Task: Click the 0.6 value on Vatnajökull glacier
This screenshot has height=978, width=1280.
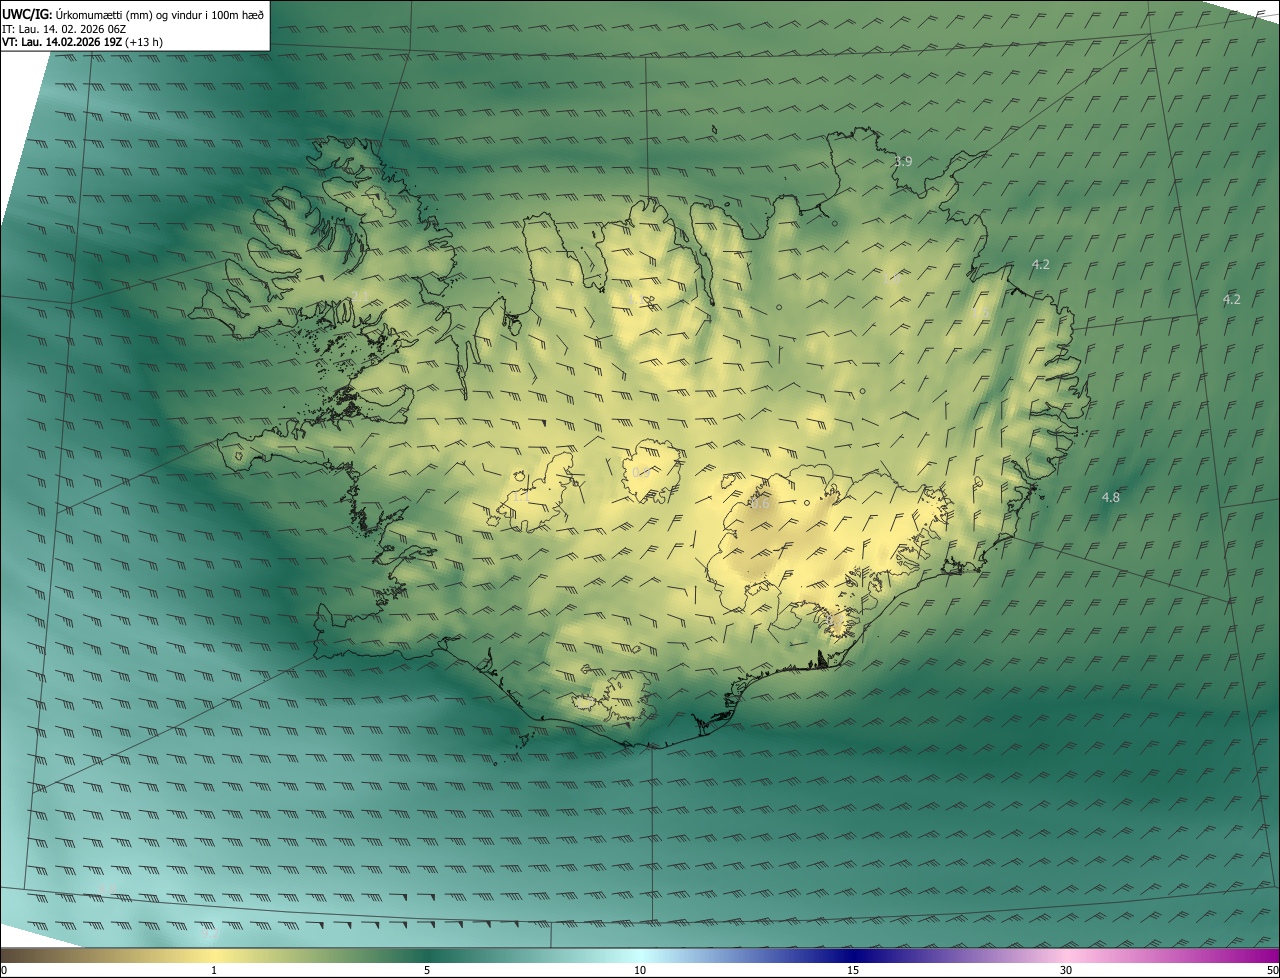Action: point(761,504)
